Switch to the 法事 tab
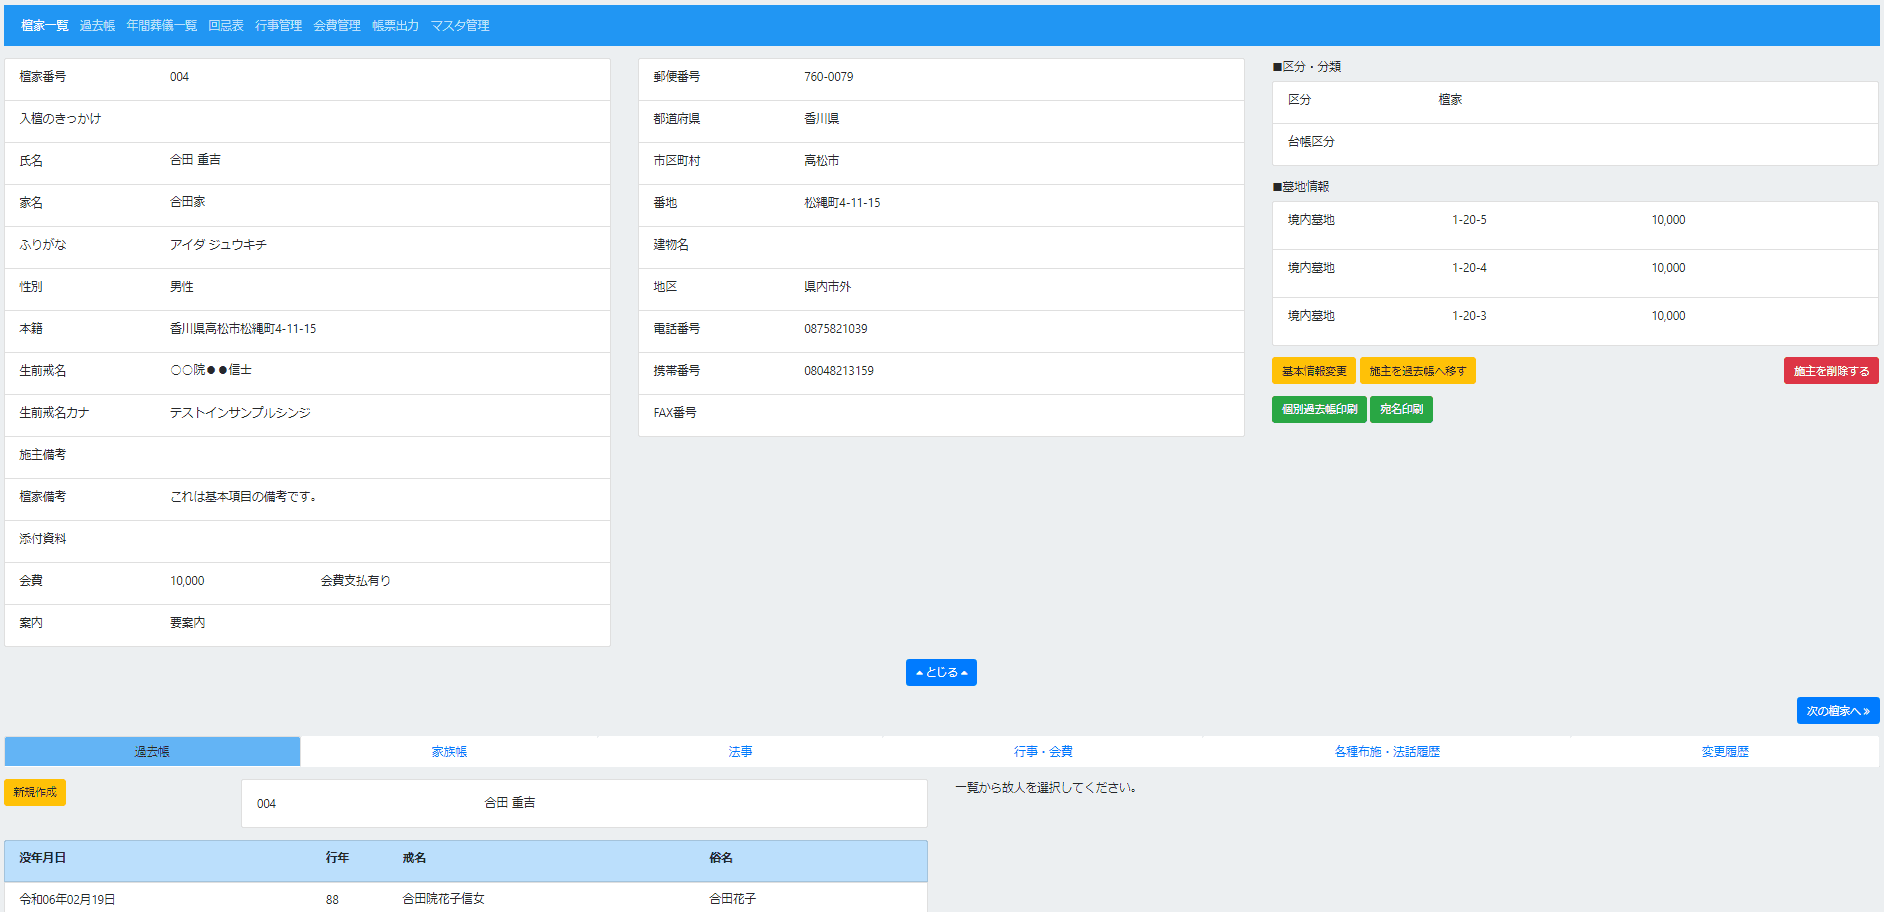This screenshot has height=912, width=1884. [x=740, y=751]
